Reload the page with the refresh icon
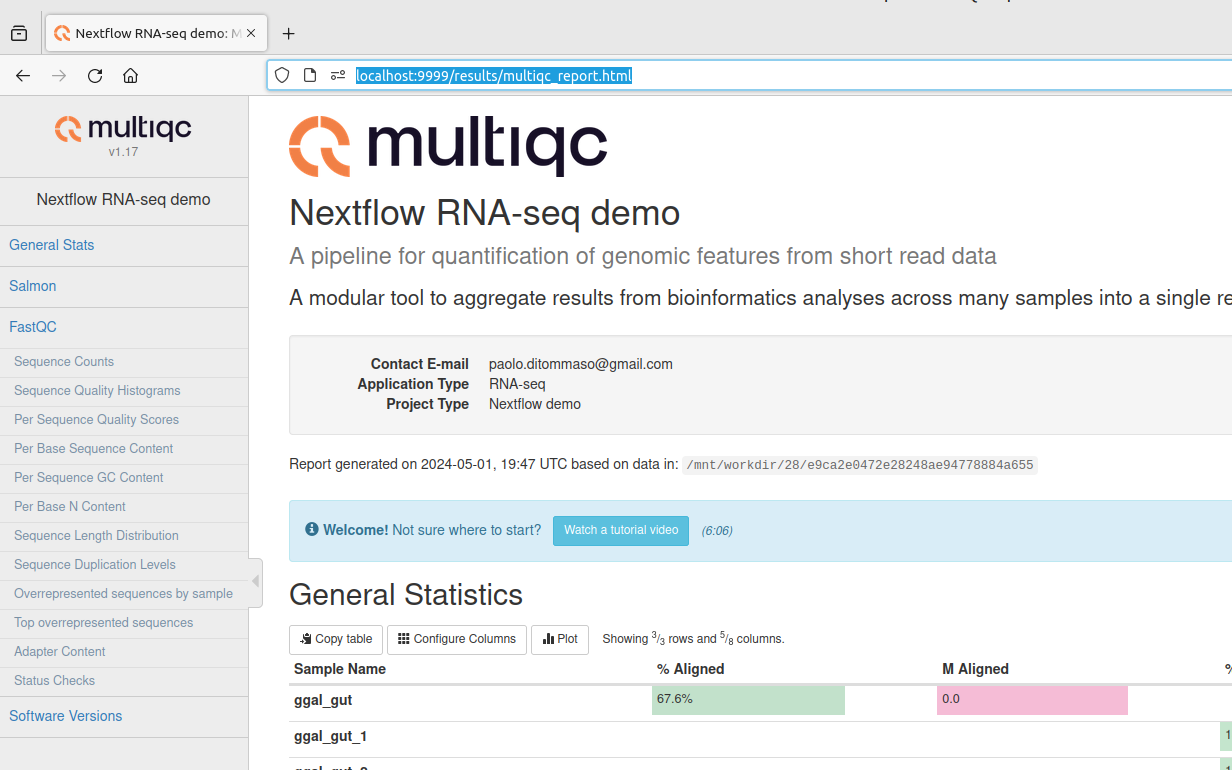This screenshot has height=770, width=1232. (x=95, y=76)
